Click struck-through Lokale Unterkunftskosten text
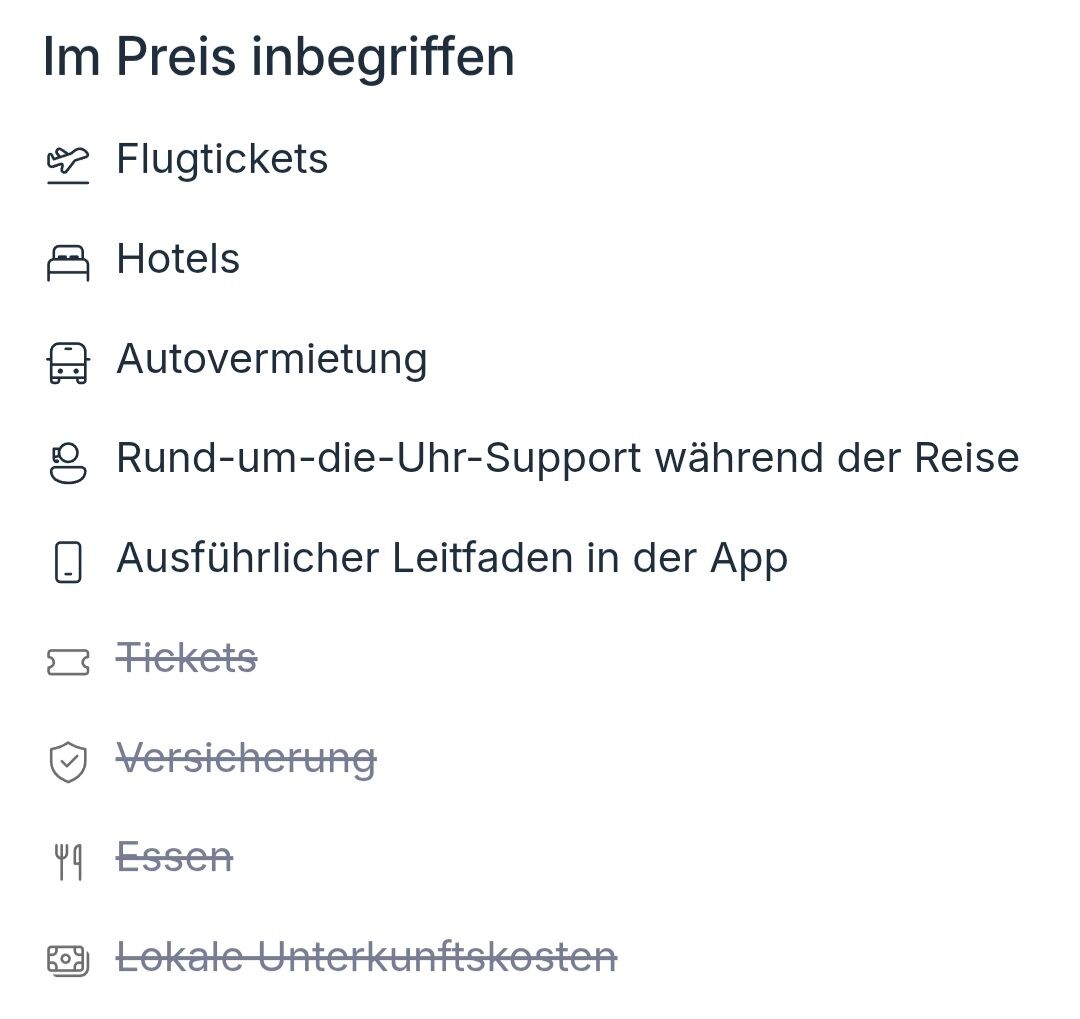 [366, 957]
